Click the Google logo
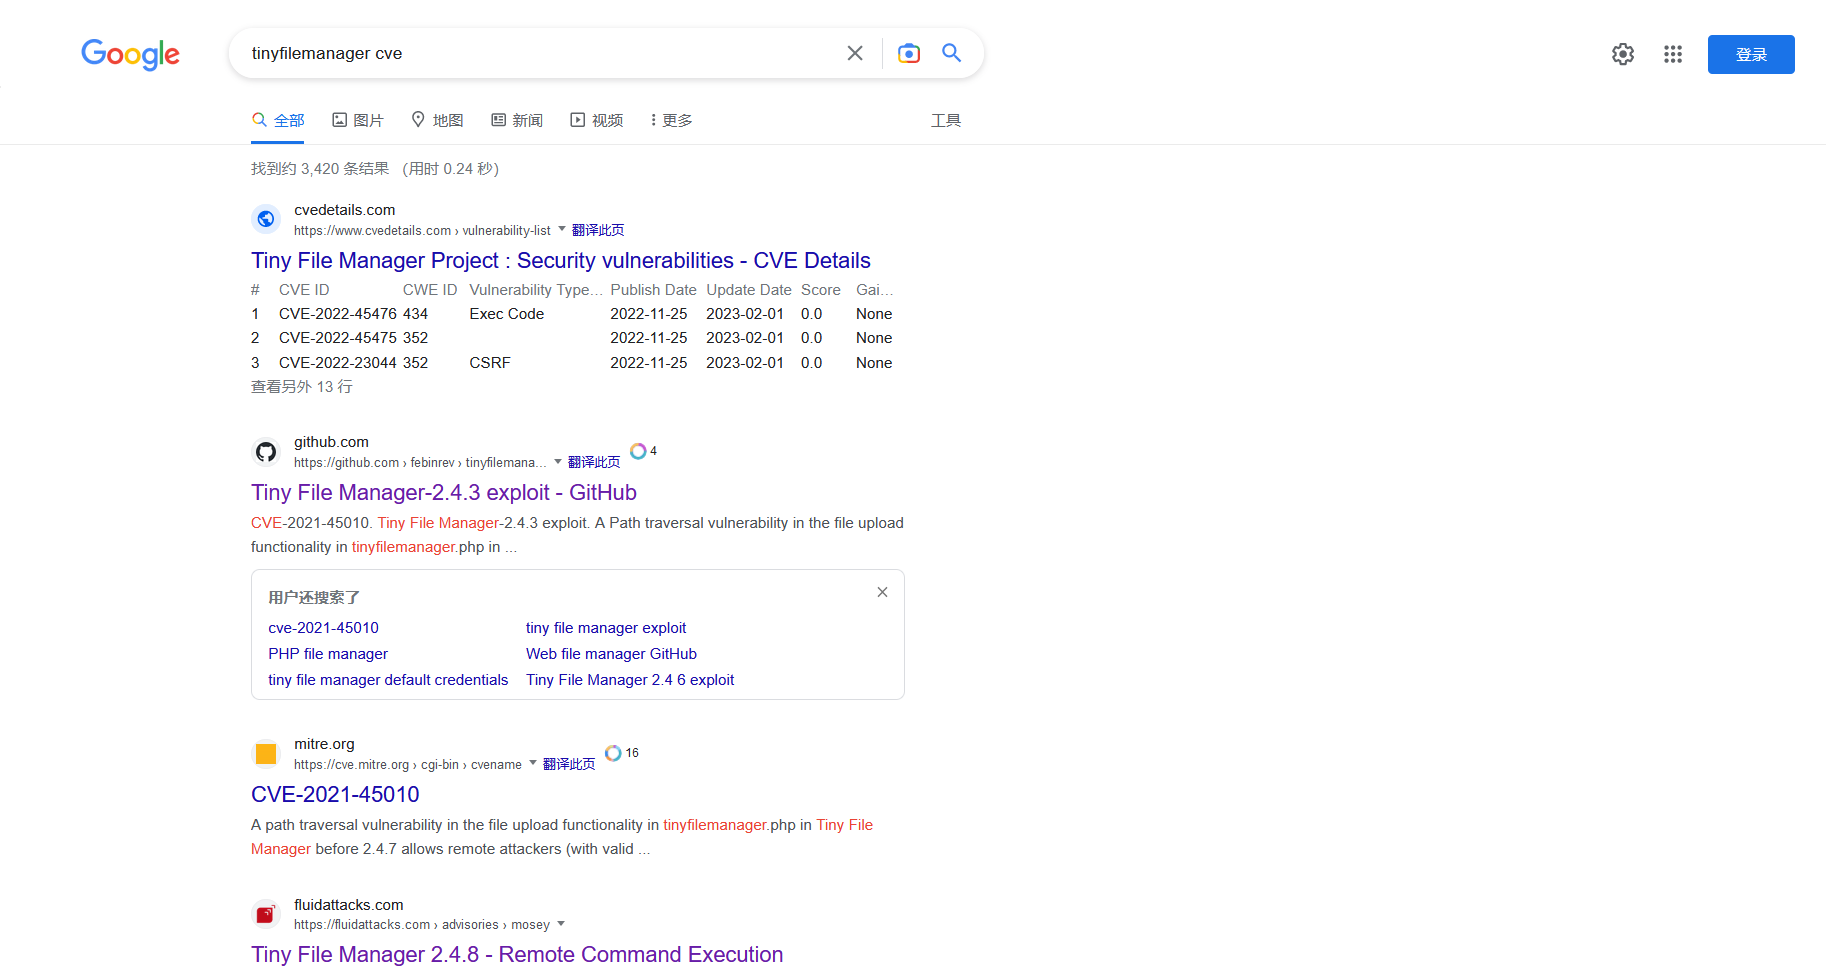 [130, 54]
